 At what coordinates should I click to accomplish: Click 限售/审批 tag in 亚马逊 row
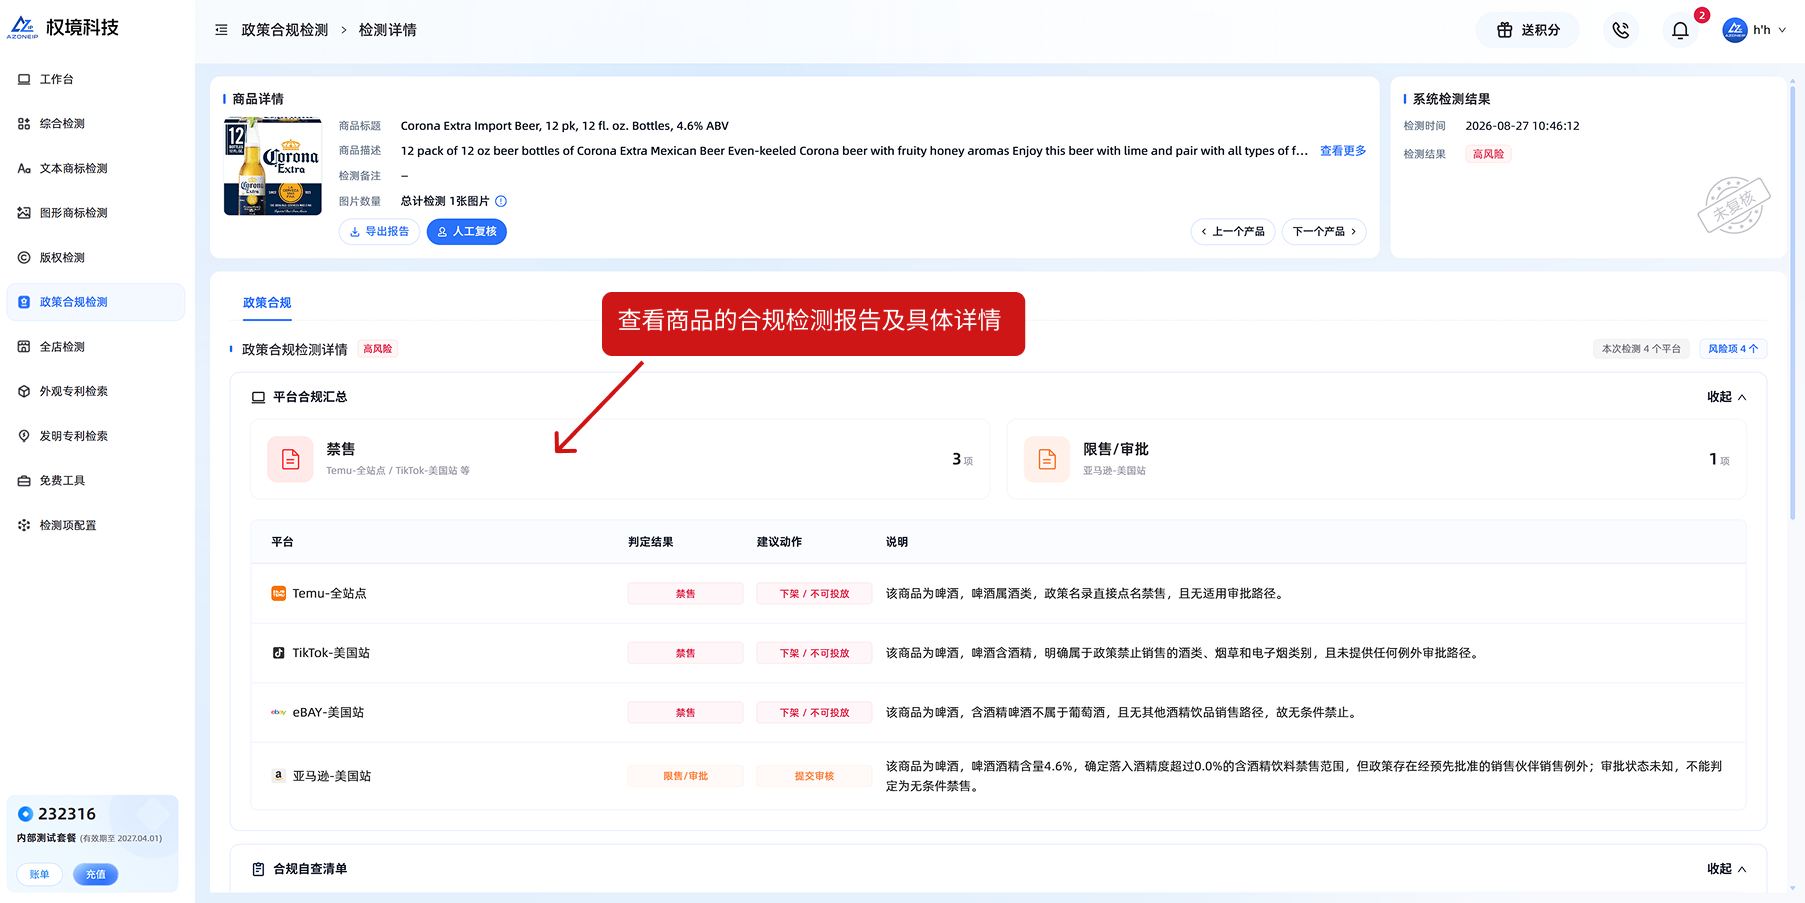tap(685, 776)
